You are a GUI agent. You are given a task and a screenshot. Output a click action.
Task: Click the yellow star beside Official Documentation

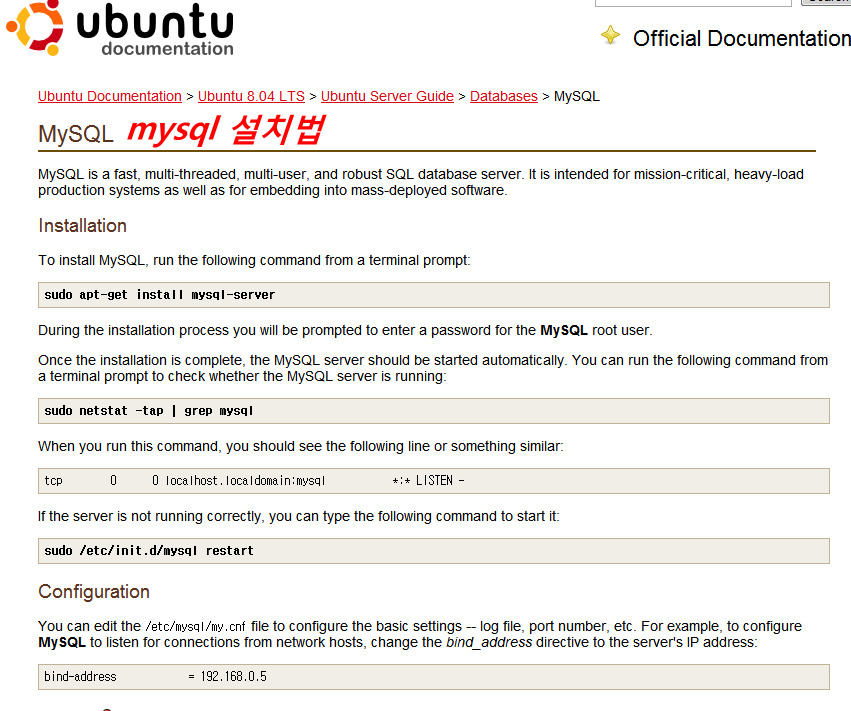[610, 37]
